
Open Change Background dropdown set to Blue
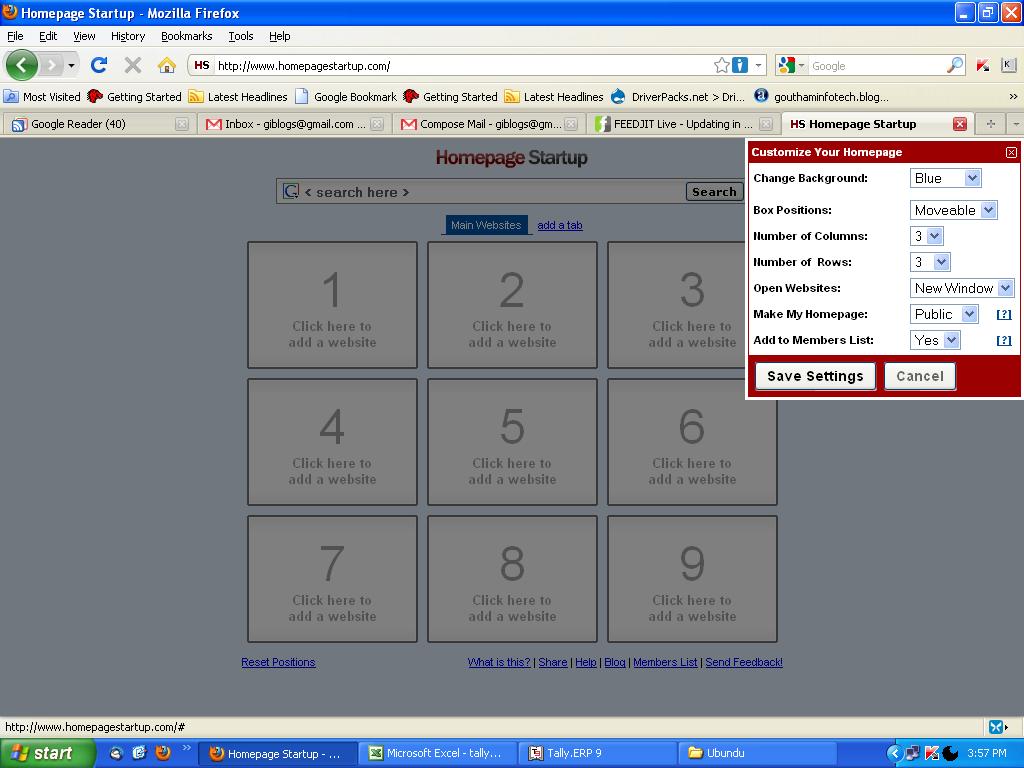pos(946,178)
